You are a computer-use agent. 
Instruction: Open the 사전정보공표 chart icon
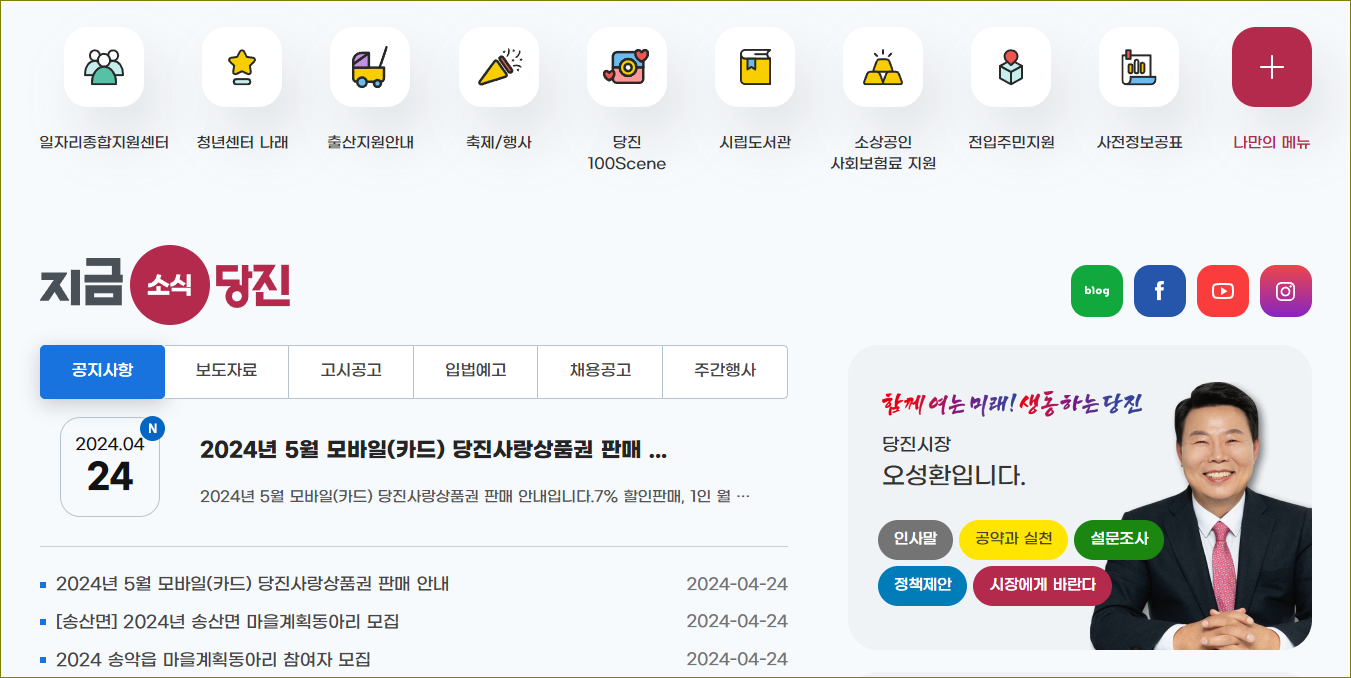(x=1138, y=66)
